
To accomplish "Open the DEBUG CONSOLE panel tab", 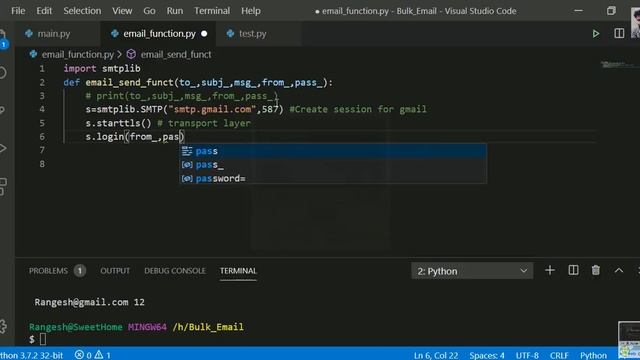I will coord(175,271).
